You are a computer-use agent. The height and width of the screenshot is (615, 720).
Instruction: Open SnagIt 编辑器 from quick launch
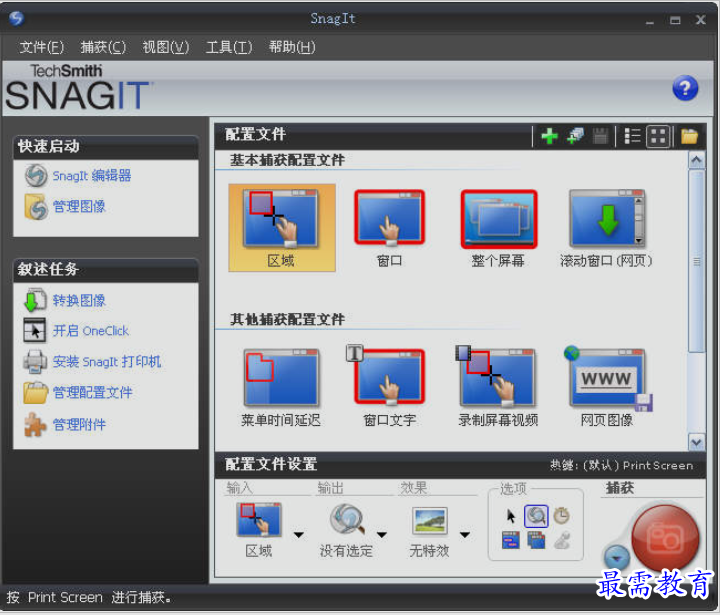pos(92,175)
